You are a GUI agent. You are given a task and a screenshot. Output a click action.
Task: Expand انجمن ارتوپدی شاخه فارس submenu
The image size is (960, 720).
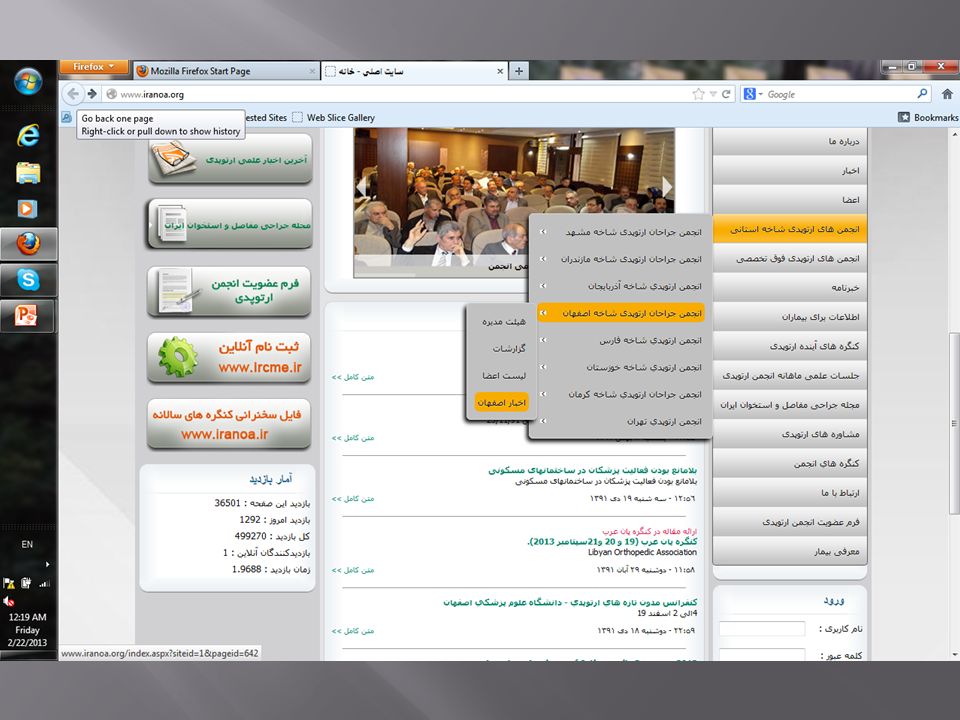coord(543,340)
